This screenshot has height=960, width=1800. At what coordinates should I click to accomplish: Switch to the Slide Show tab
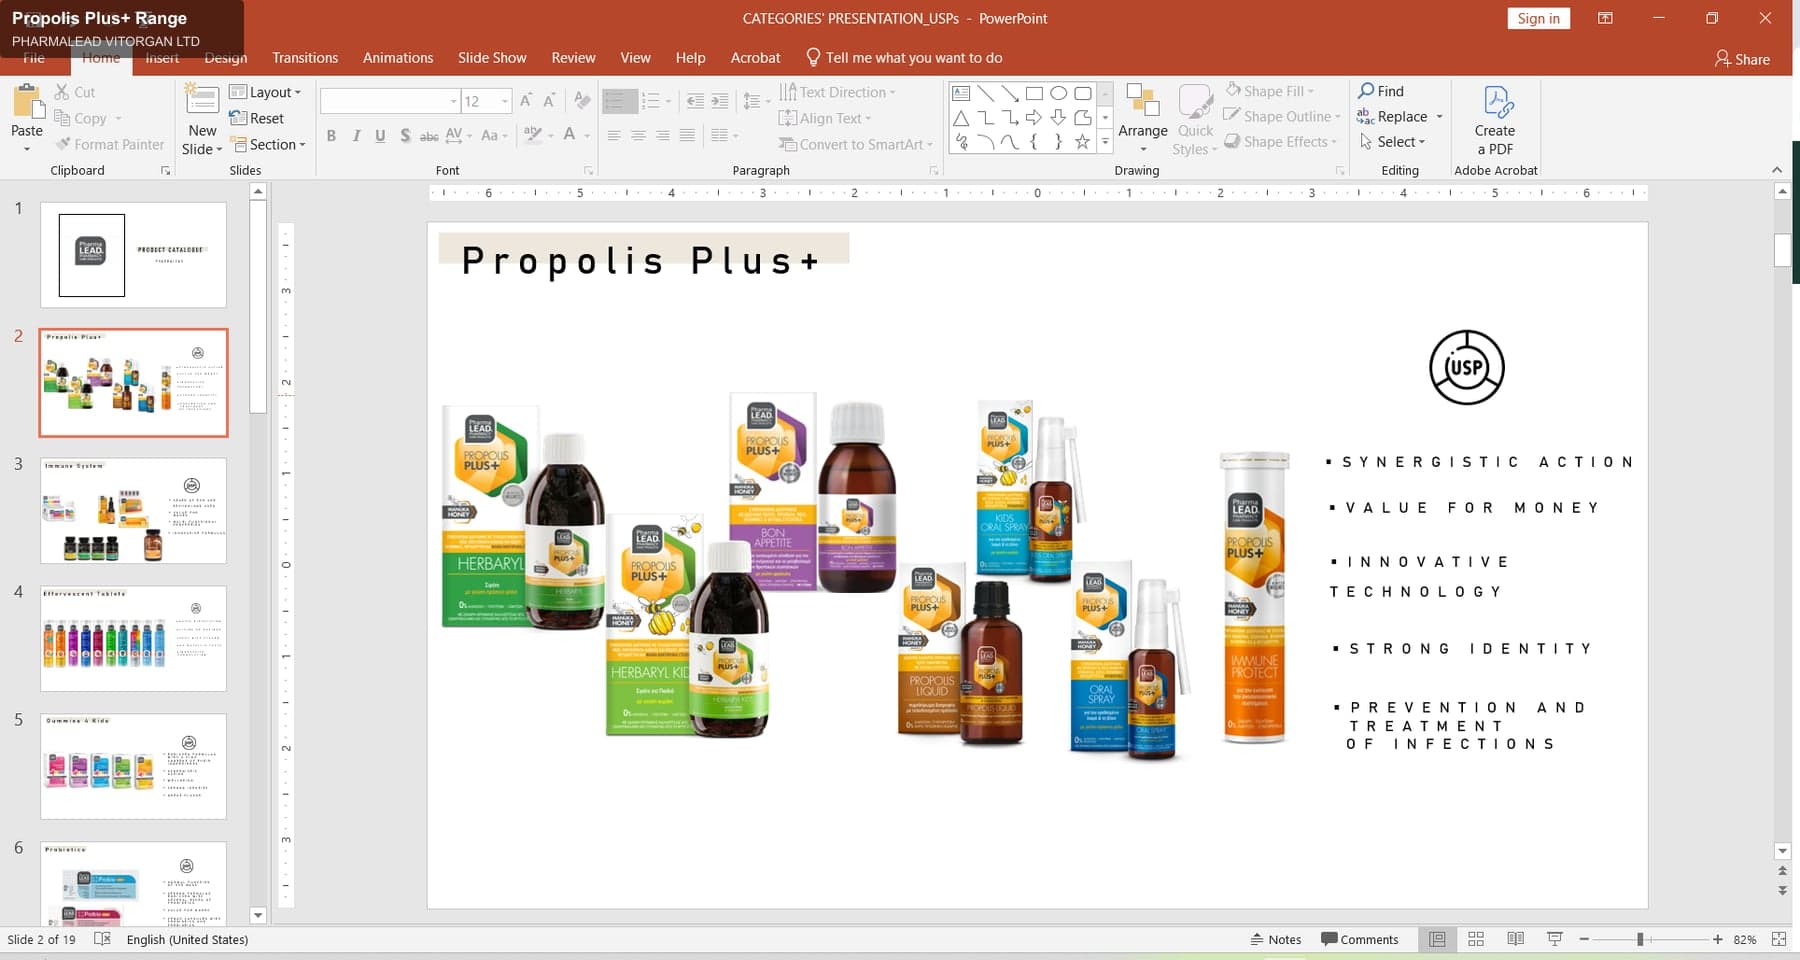pyautogui.click(x=492, y=58)
